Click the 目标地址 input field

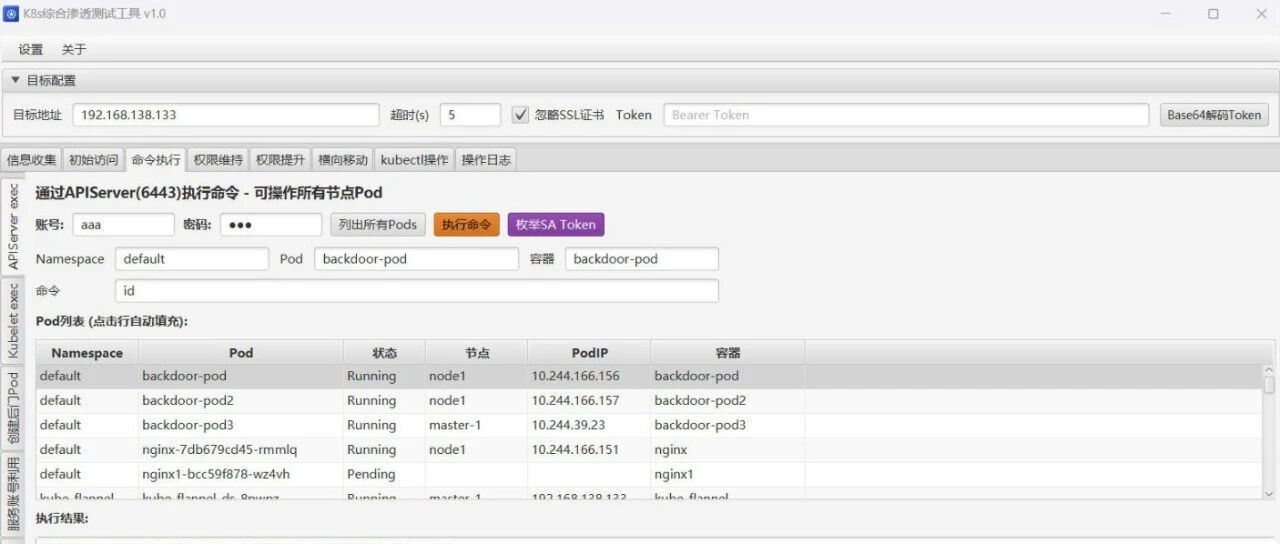(x=226, y=115)
